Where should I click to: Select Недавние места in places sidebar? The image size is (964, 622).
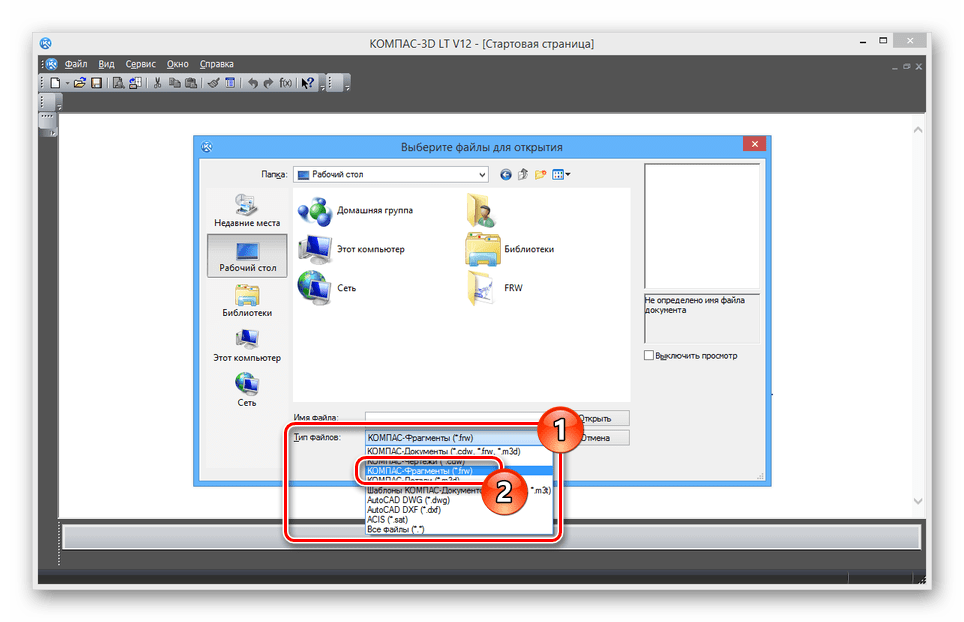click(247, 210)
